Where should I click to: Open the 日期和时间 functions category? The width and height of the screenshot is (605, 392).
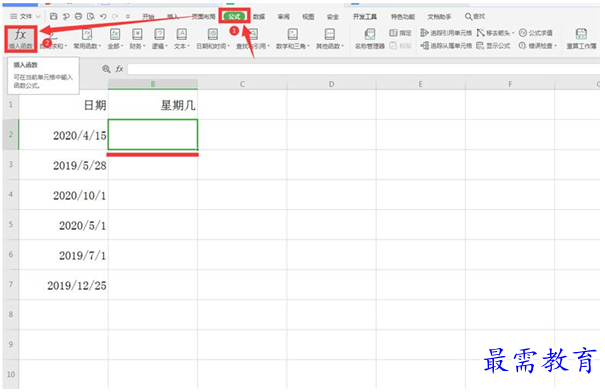click(213, 39)
